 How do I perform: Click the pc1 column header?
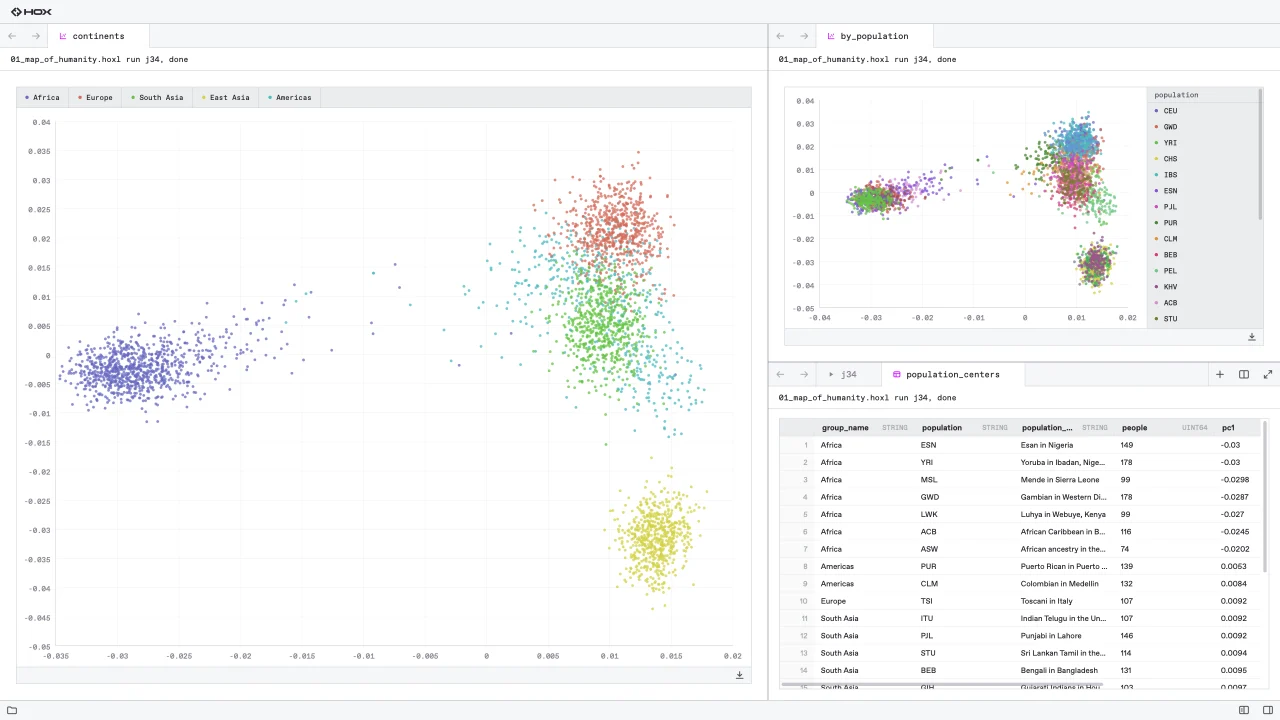pyautogui.click(x=1240, y=427)
